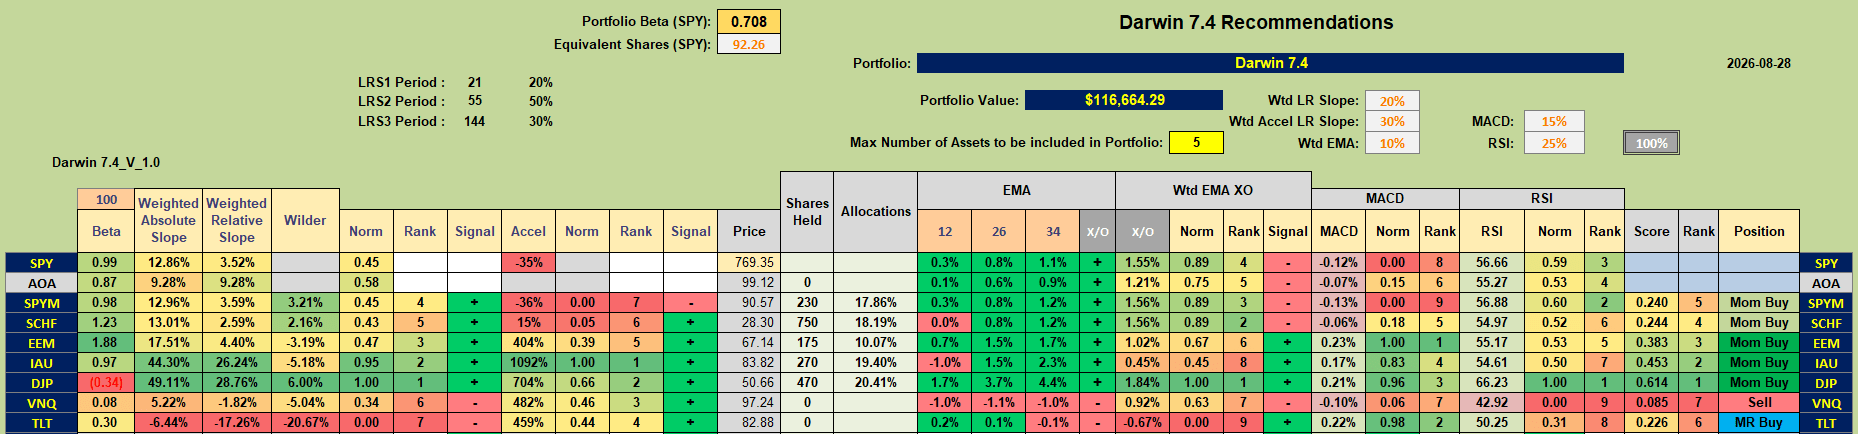Select the Max Number of Assets cell showing 5

pyautogui.click(x=1196, y=142)
